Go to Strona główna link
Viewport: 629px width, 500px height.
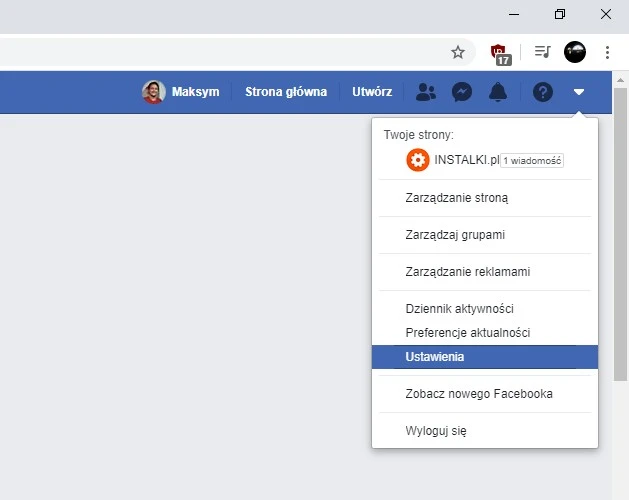click(x=286, y=92)
